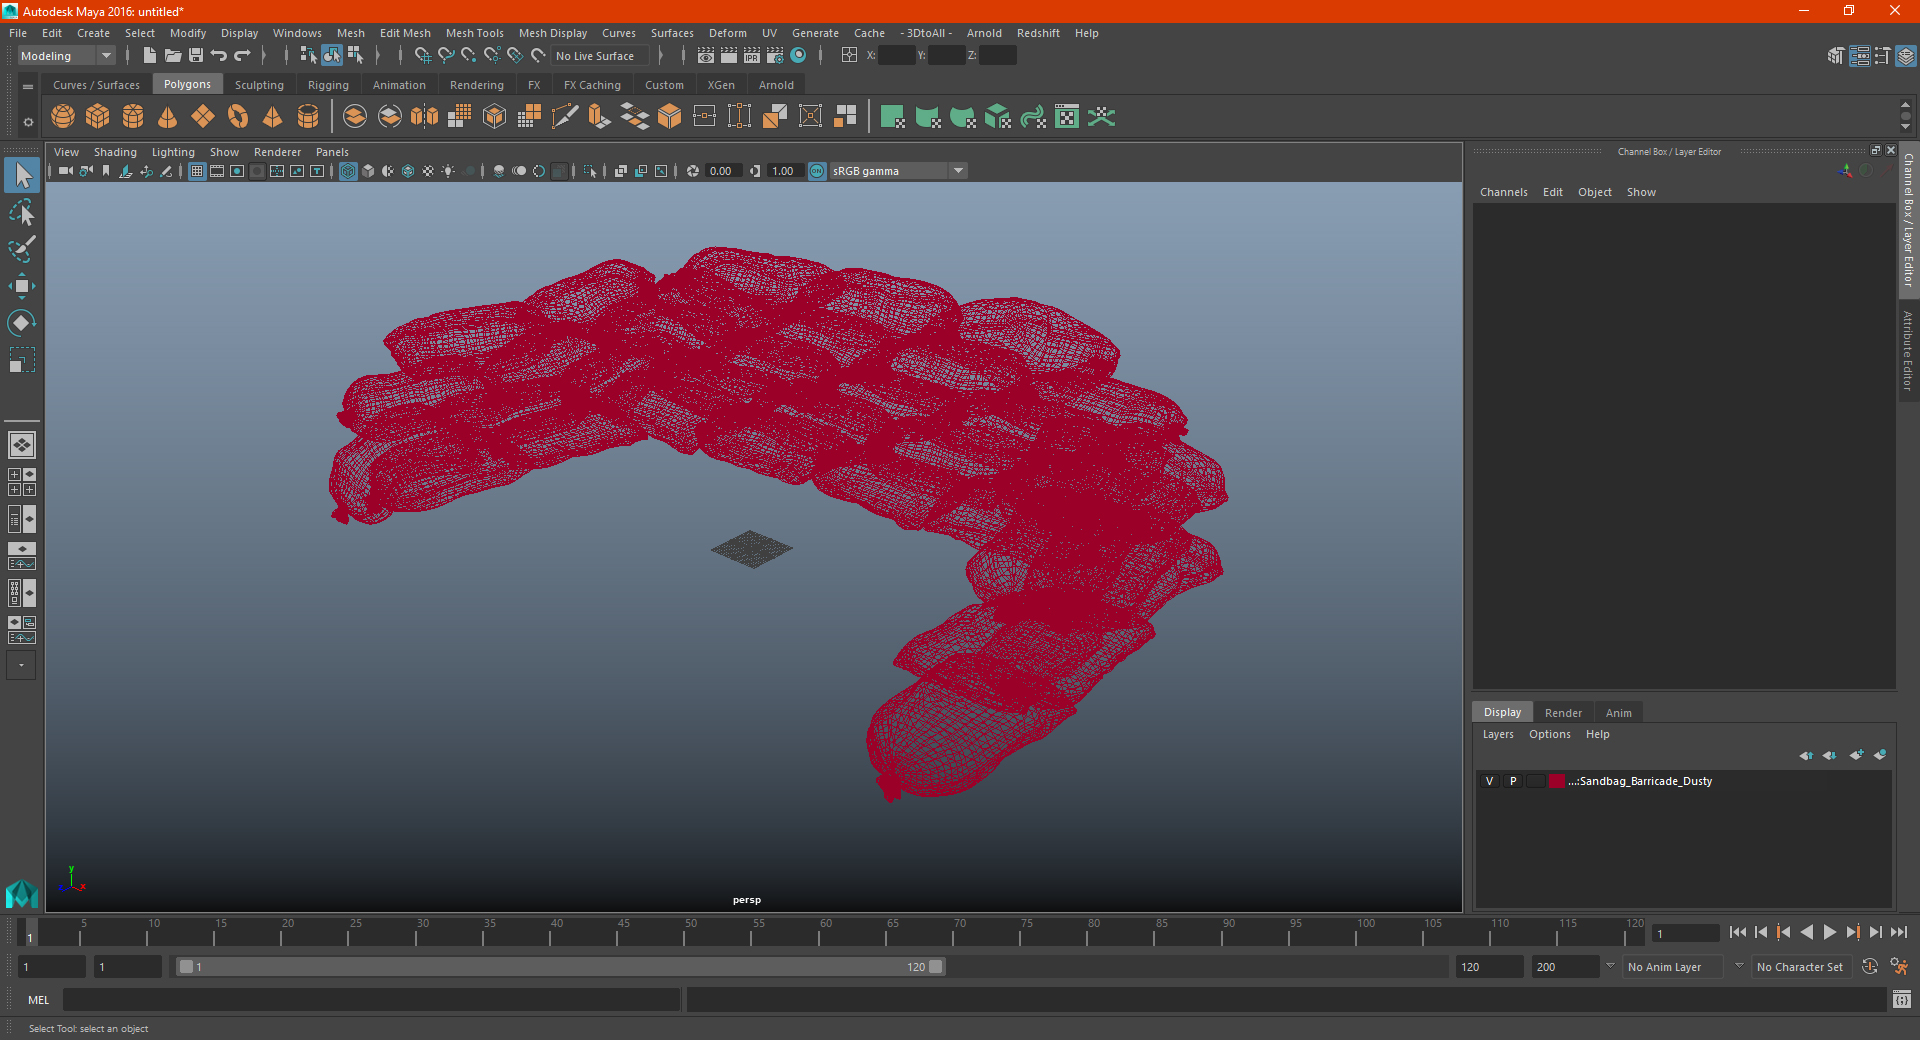The height and width of the screenshot is (1040, 1920).
Task: Create a polygon cone from the shelf
Action: coord(168,117)
